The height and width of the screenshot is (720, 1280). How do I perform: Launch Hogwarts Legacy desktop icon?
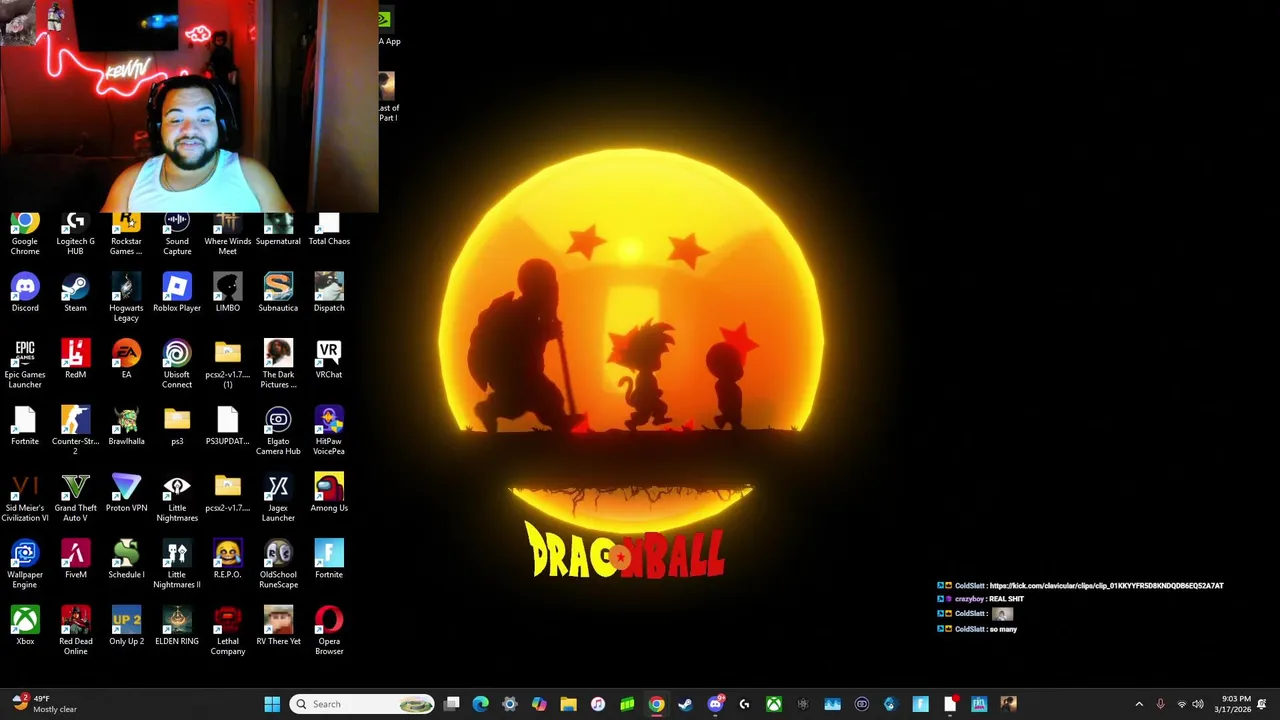click(126, 298)
